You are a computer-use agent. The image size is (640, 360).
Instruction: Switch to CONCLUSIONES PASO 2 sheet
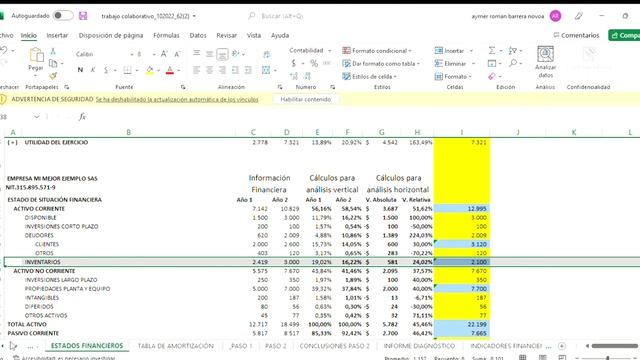(x=334, y=346)
